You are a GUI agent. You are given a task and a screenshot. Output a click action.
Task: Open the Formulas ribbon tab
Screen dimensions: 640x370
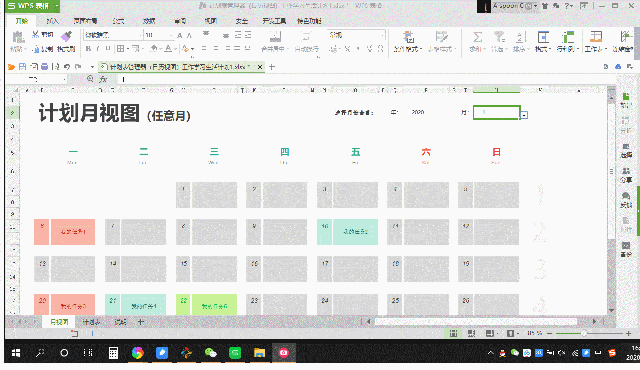(118, 21)
